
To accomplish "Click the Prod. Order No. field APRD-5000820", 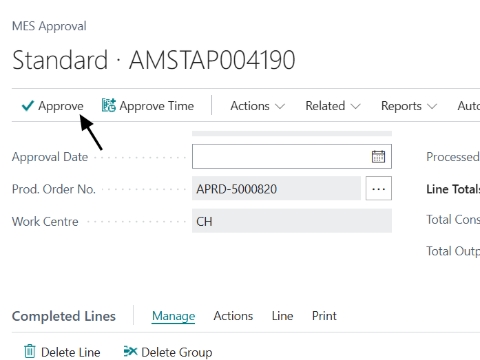I will pyautogui.click(x=276, y=189).
